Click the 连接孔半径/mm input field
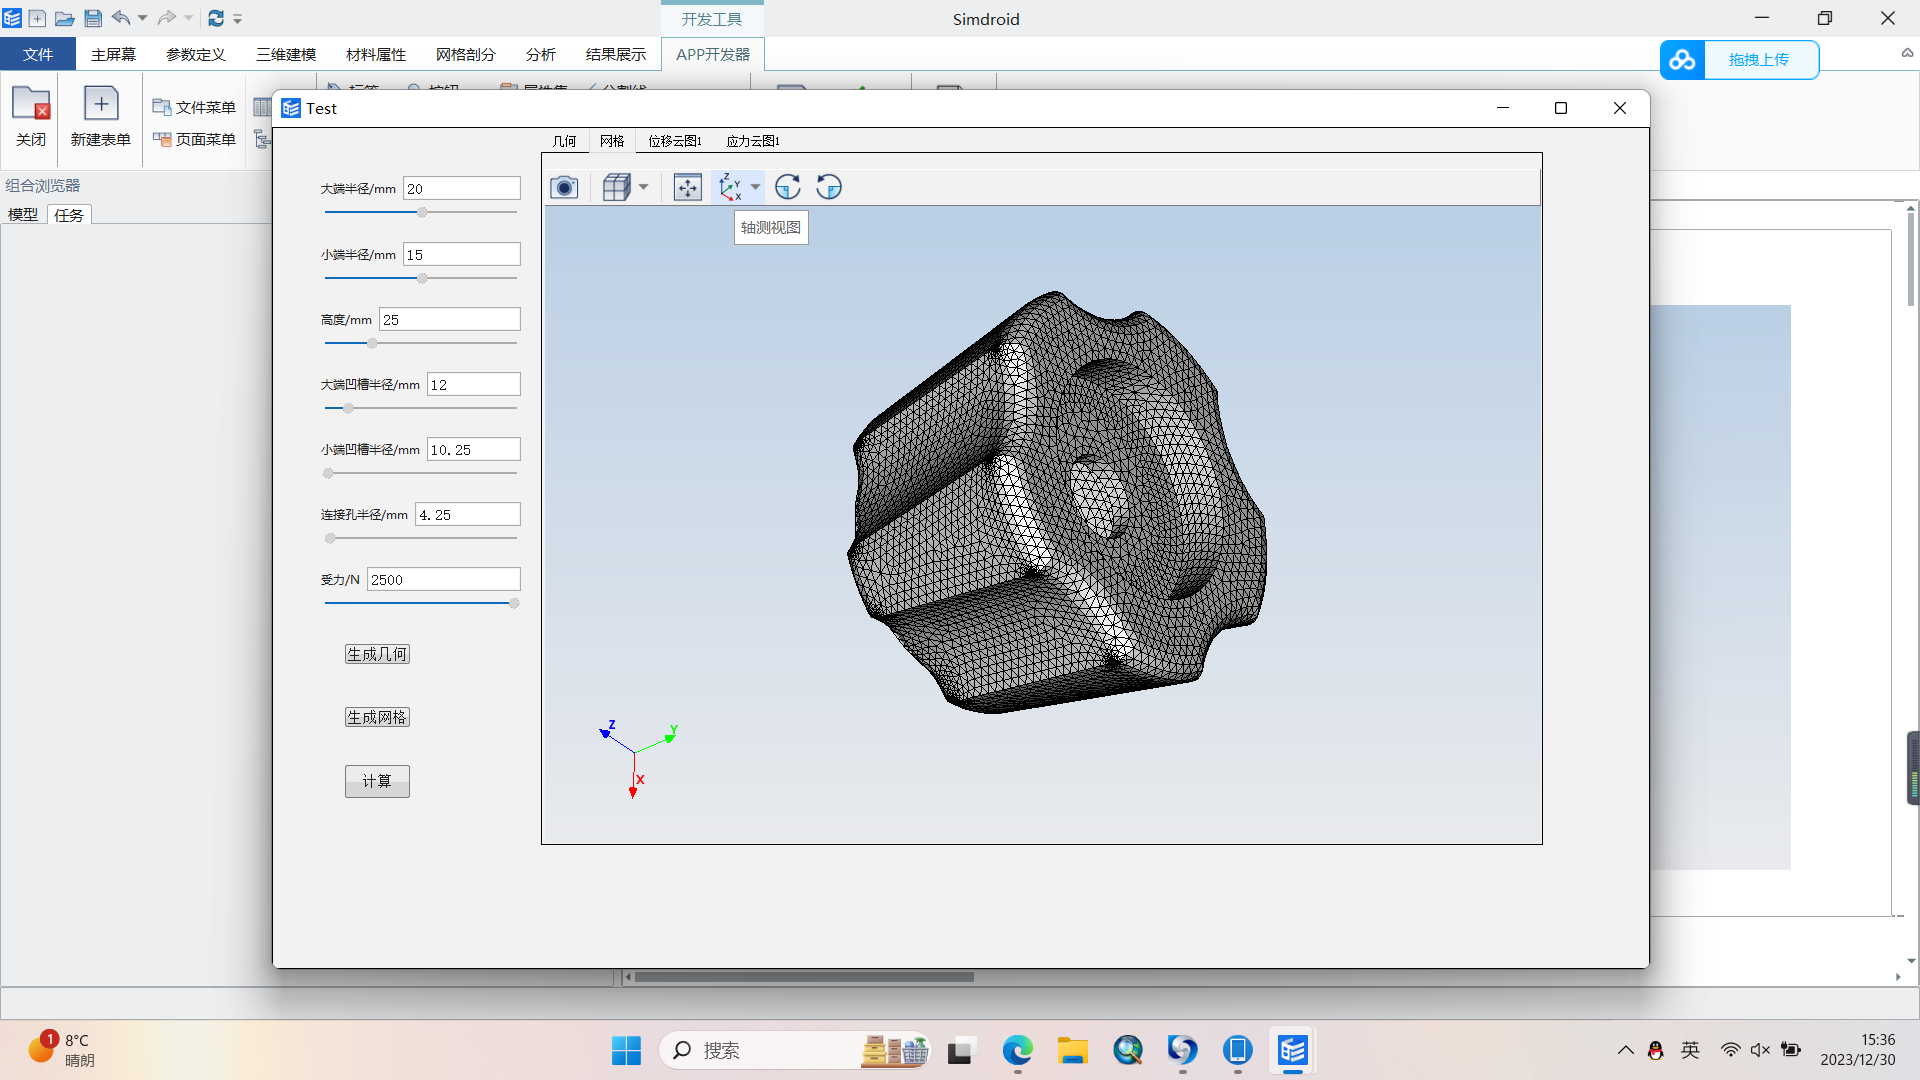This screenshot has height=1080, width=1920. [x=467, y=514]
